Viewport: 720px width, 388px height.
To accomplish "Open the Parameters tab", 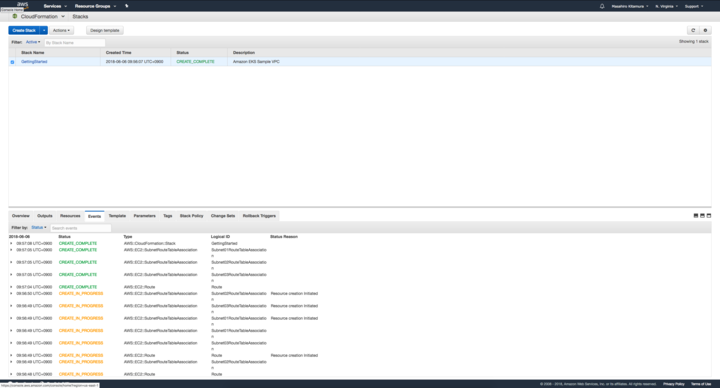I will coord(145,216).
